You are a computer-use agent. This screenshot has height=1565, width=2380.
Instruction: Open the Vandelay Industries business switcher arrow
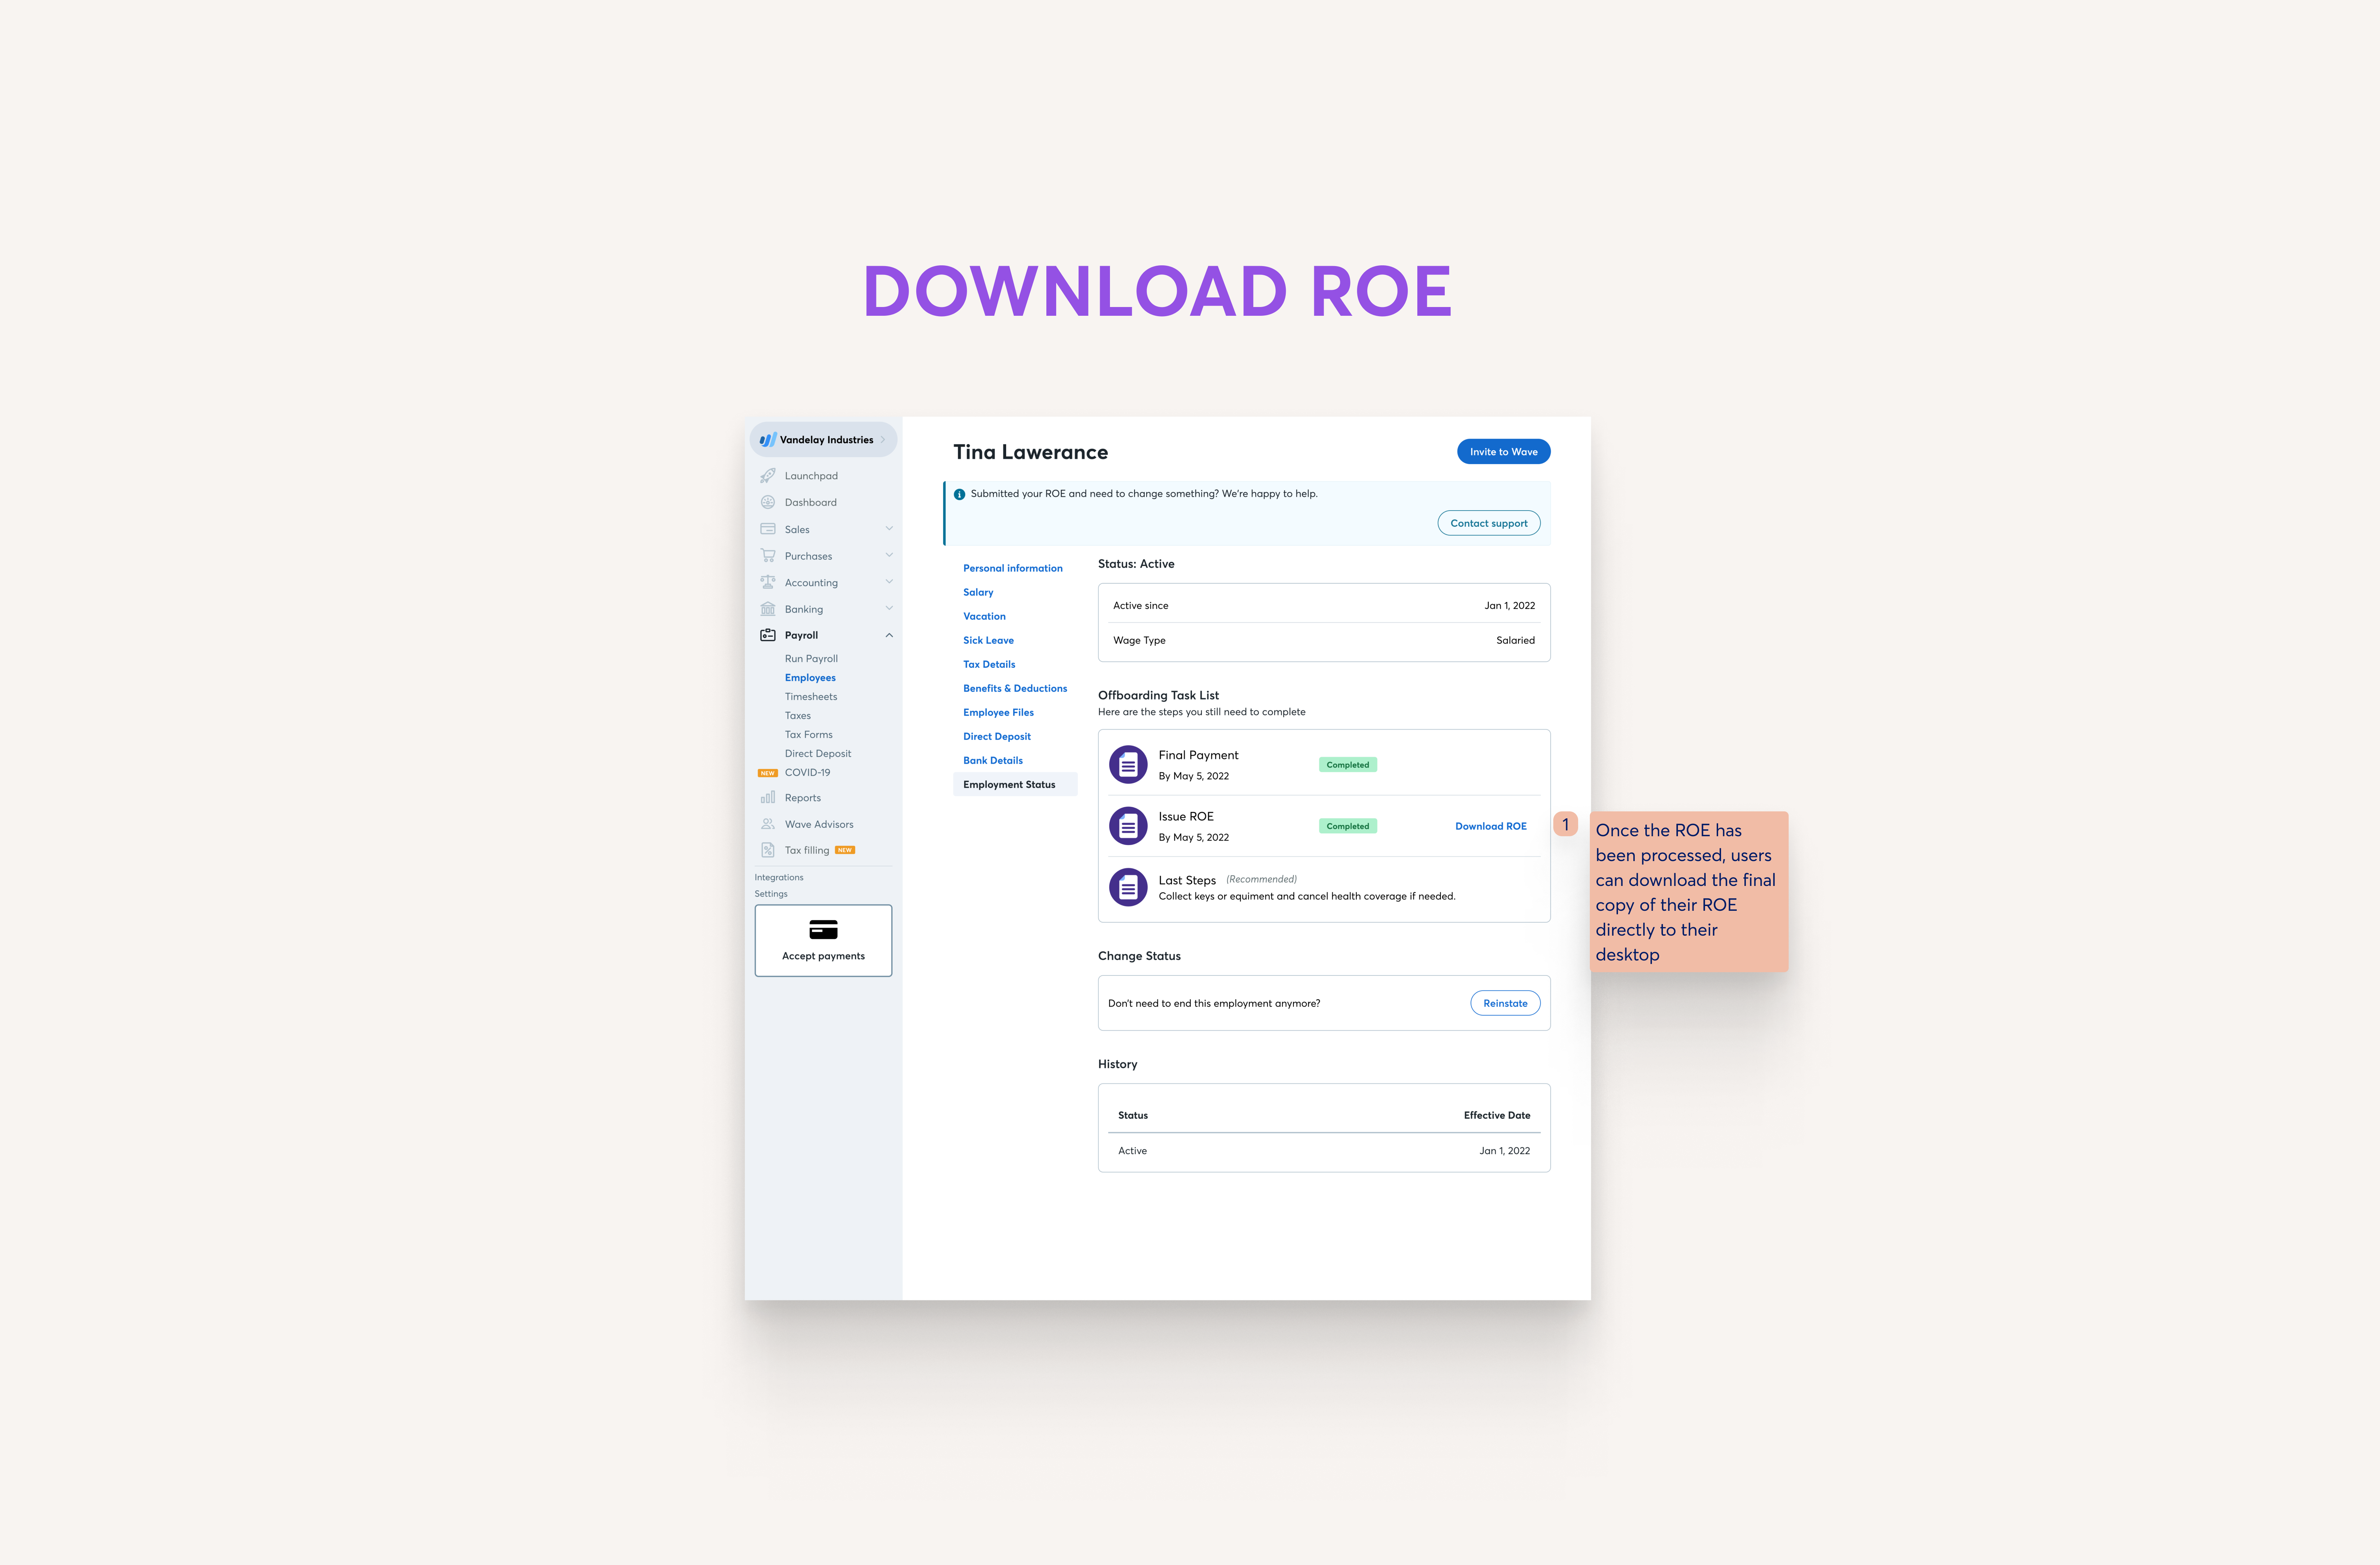883,440
